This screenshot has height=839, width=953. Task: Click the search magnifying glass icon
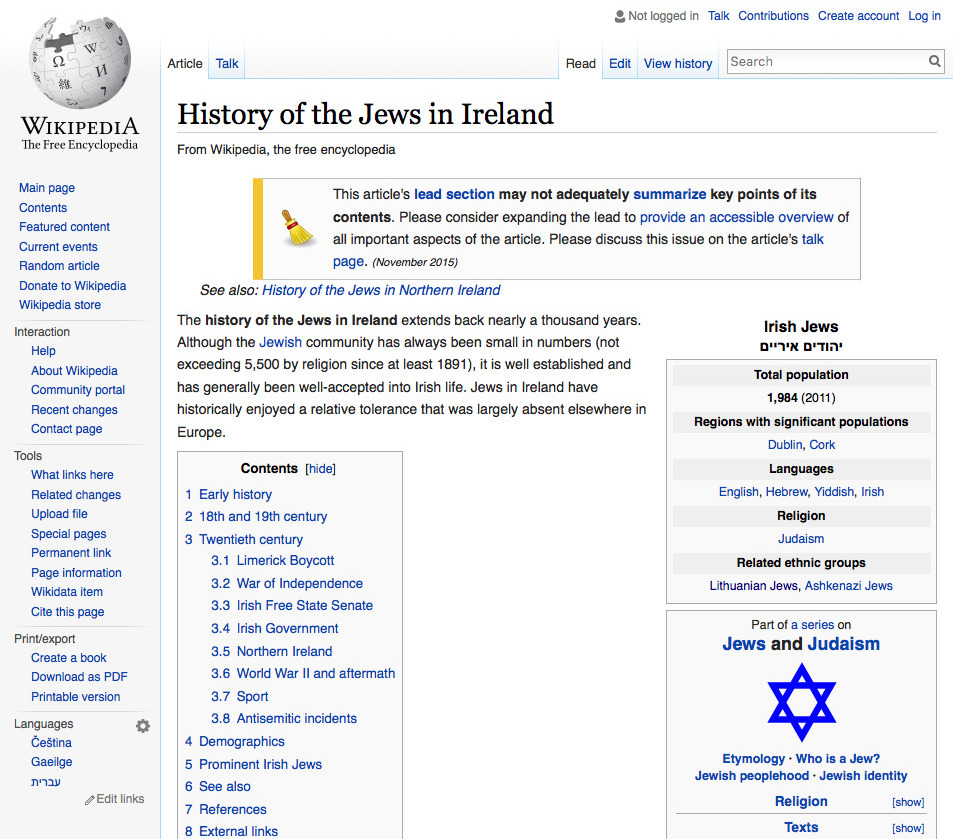pos(934,61)
